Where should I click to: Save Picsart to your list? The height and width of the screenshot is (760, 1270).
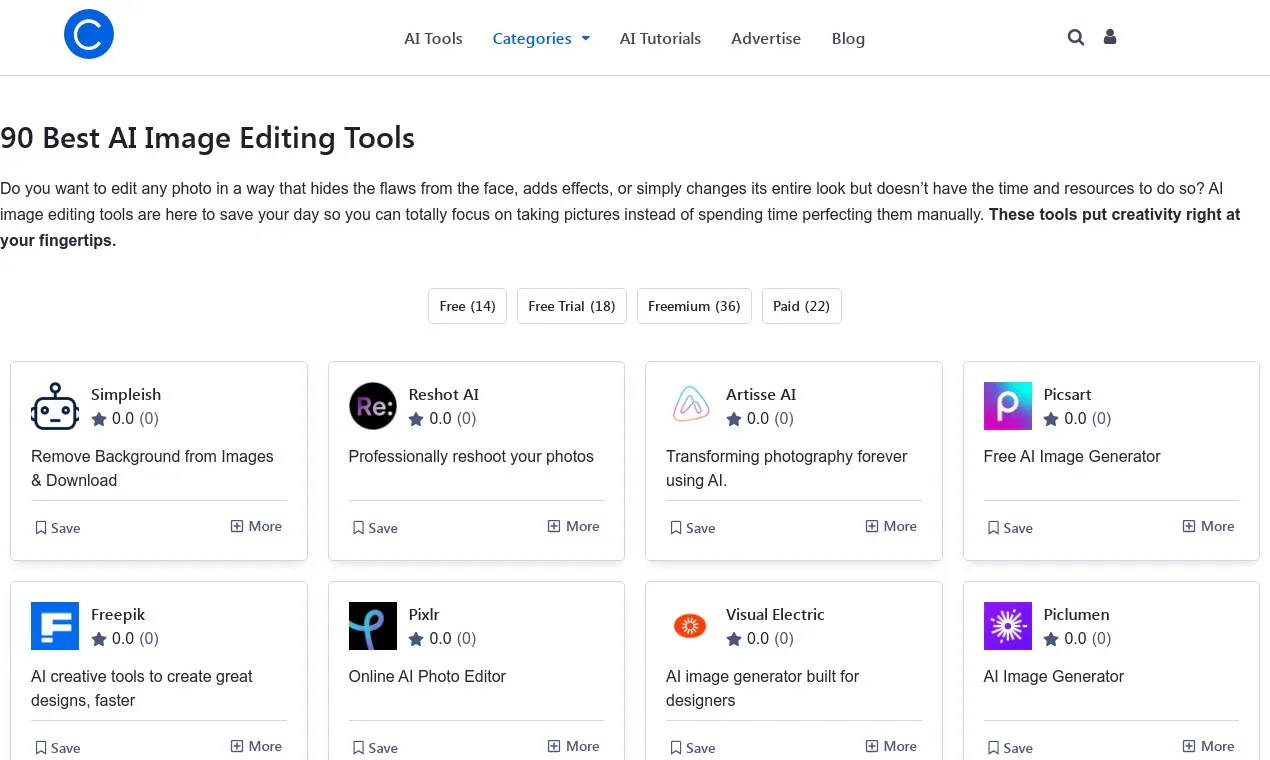[x=1010, y=528]
